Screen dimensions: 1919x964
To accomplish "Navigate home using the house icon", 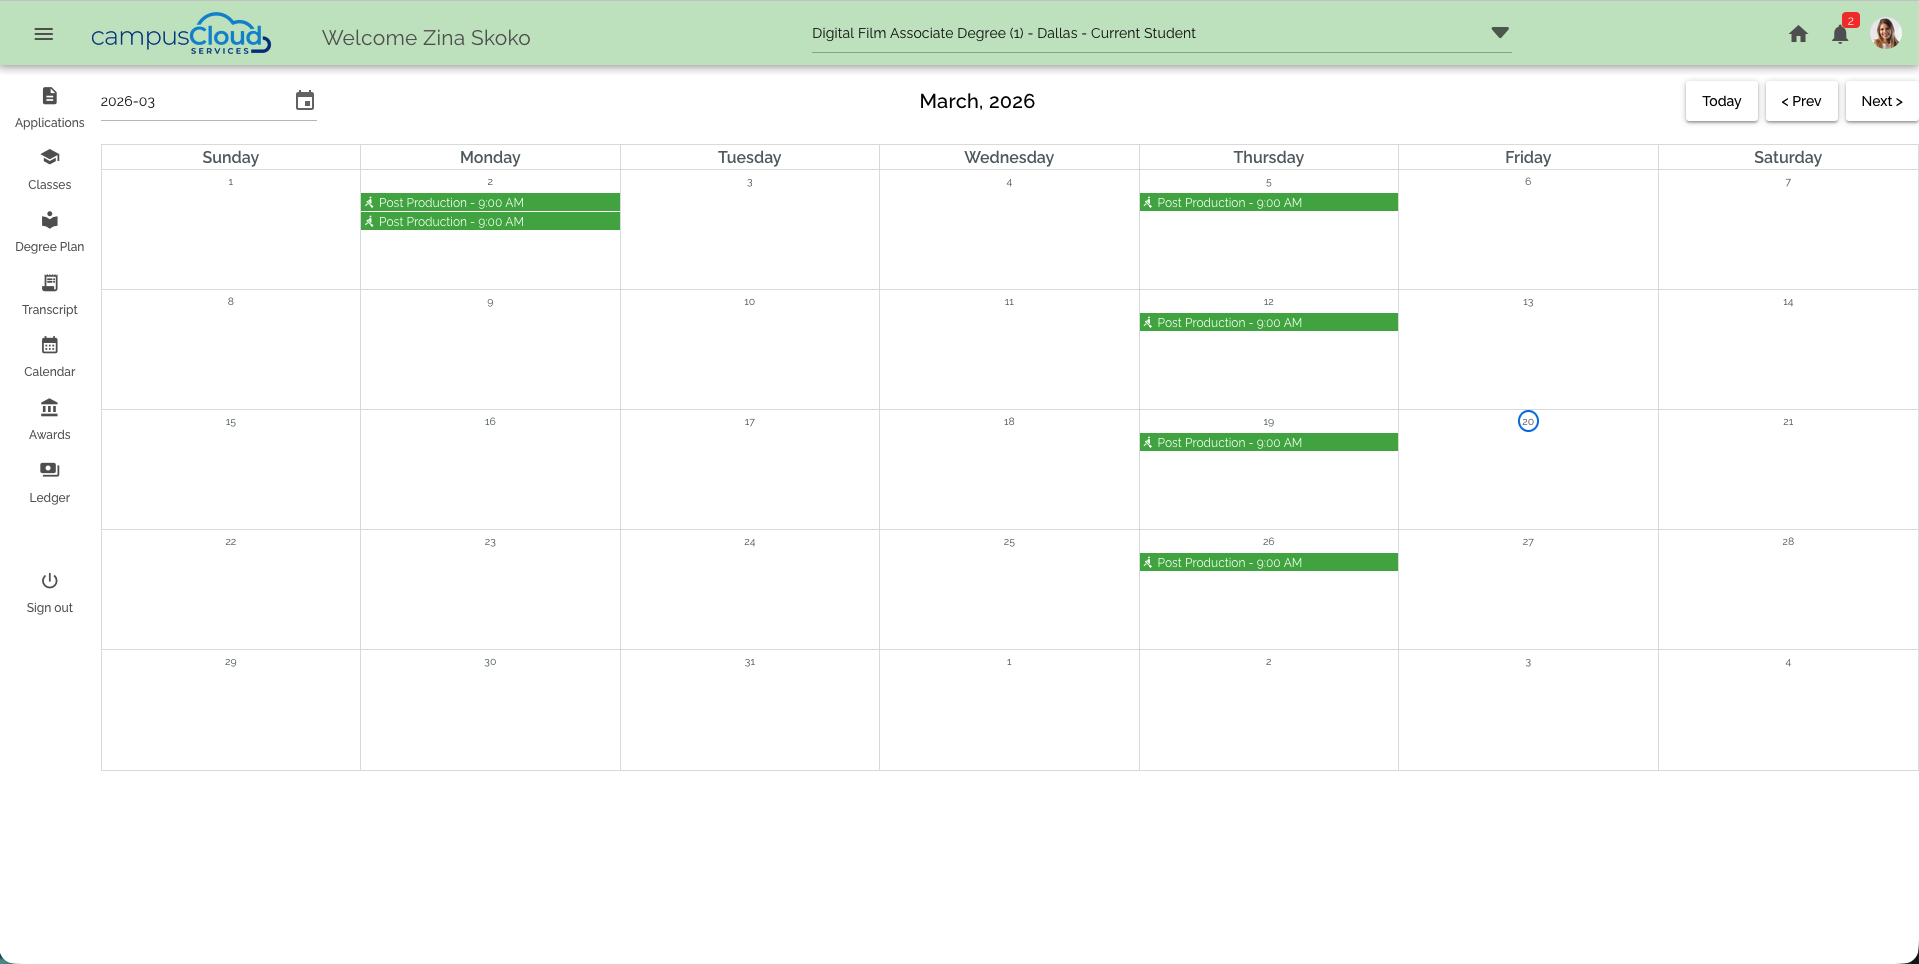I will tap(1797, 33).
